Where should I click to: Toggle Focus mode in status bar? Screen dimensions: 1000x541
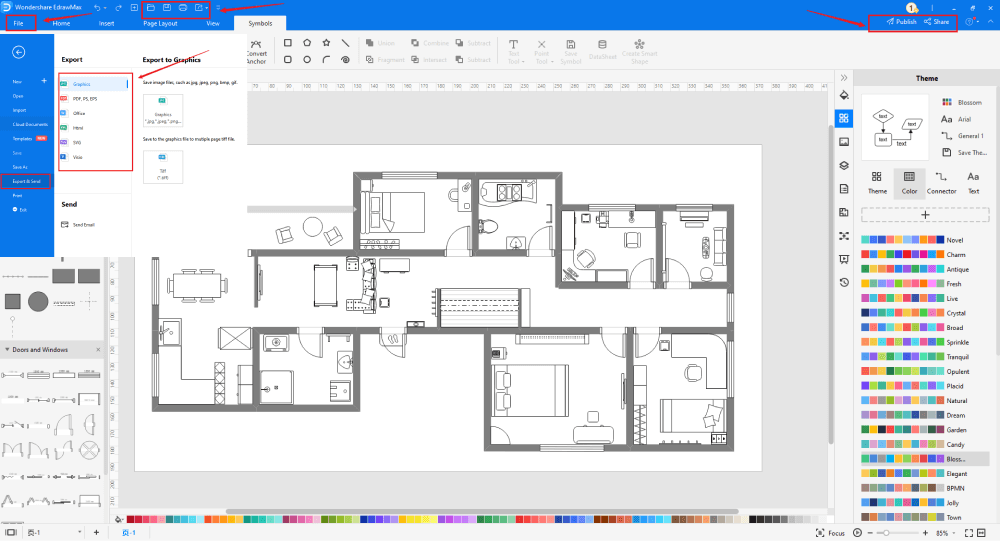click(x=830, y=533)
